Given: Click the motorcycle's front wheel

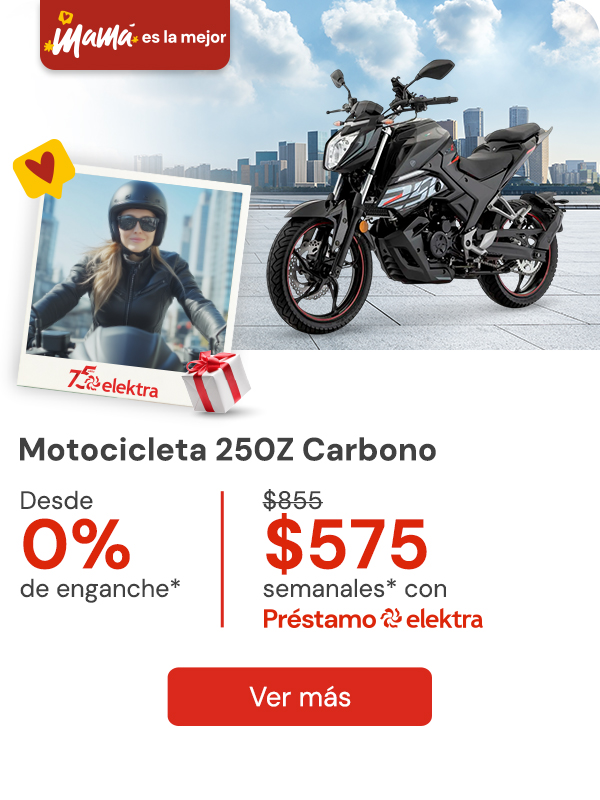Looking at the screenshot, I should pyautogui.click(x=320, y=275).
